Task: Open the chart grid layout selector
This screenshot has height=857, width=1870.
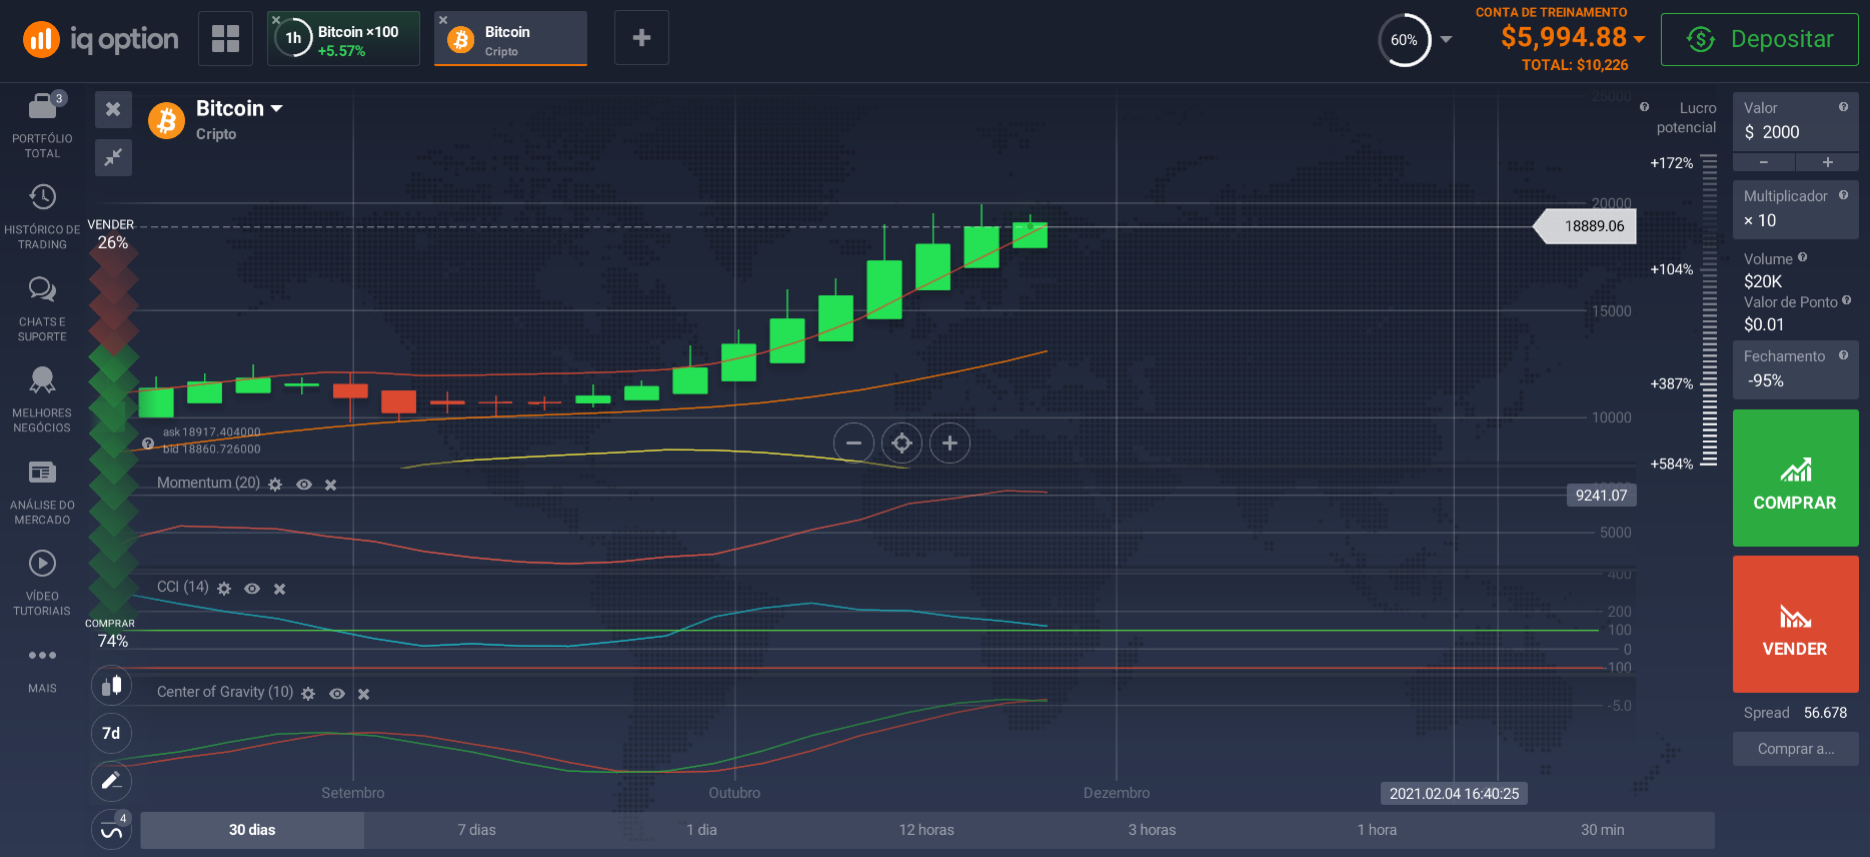Action: pyautogui.click(x=226, y=38)
